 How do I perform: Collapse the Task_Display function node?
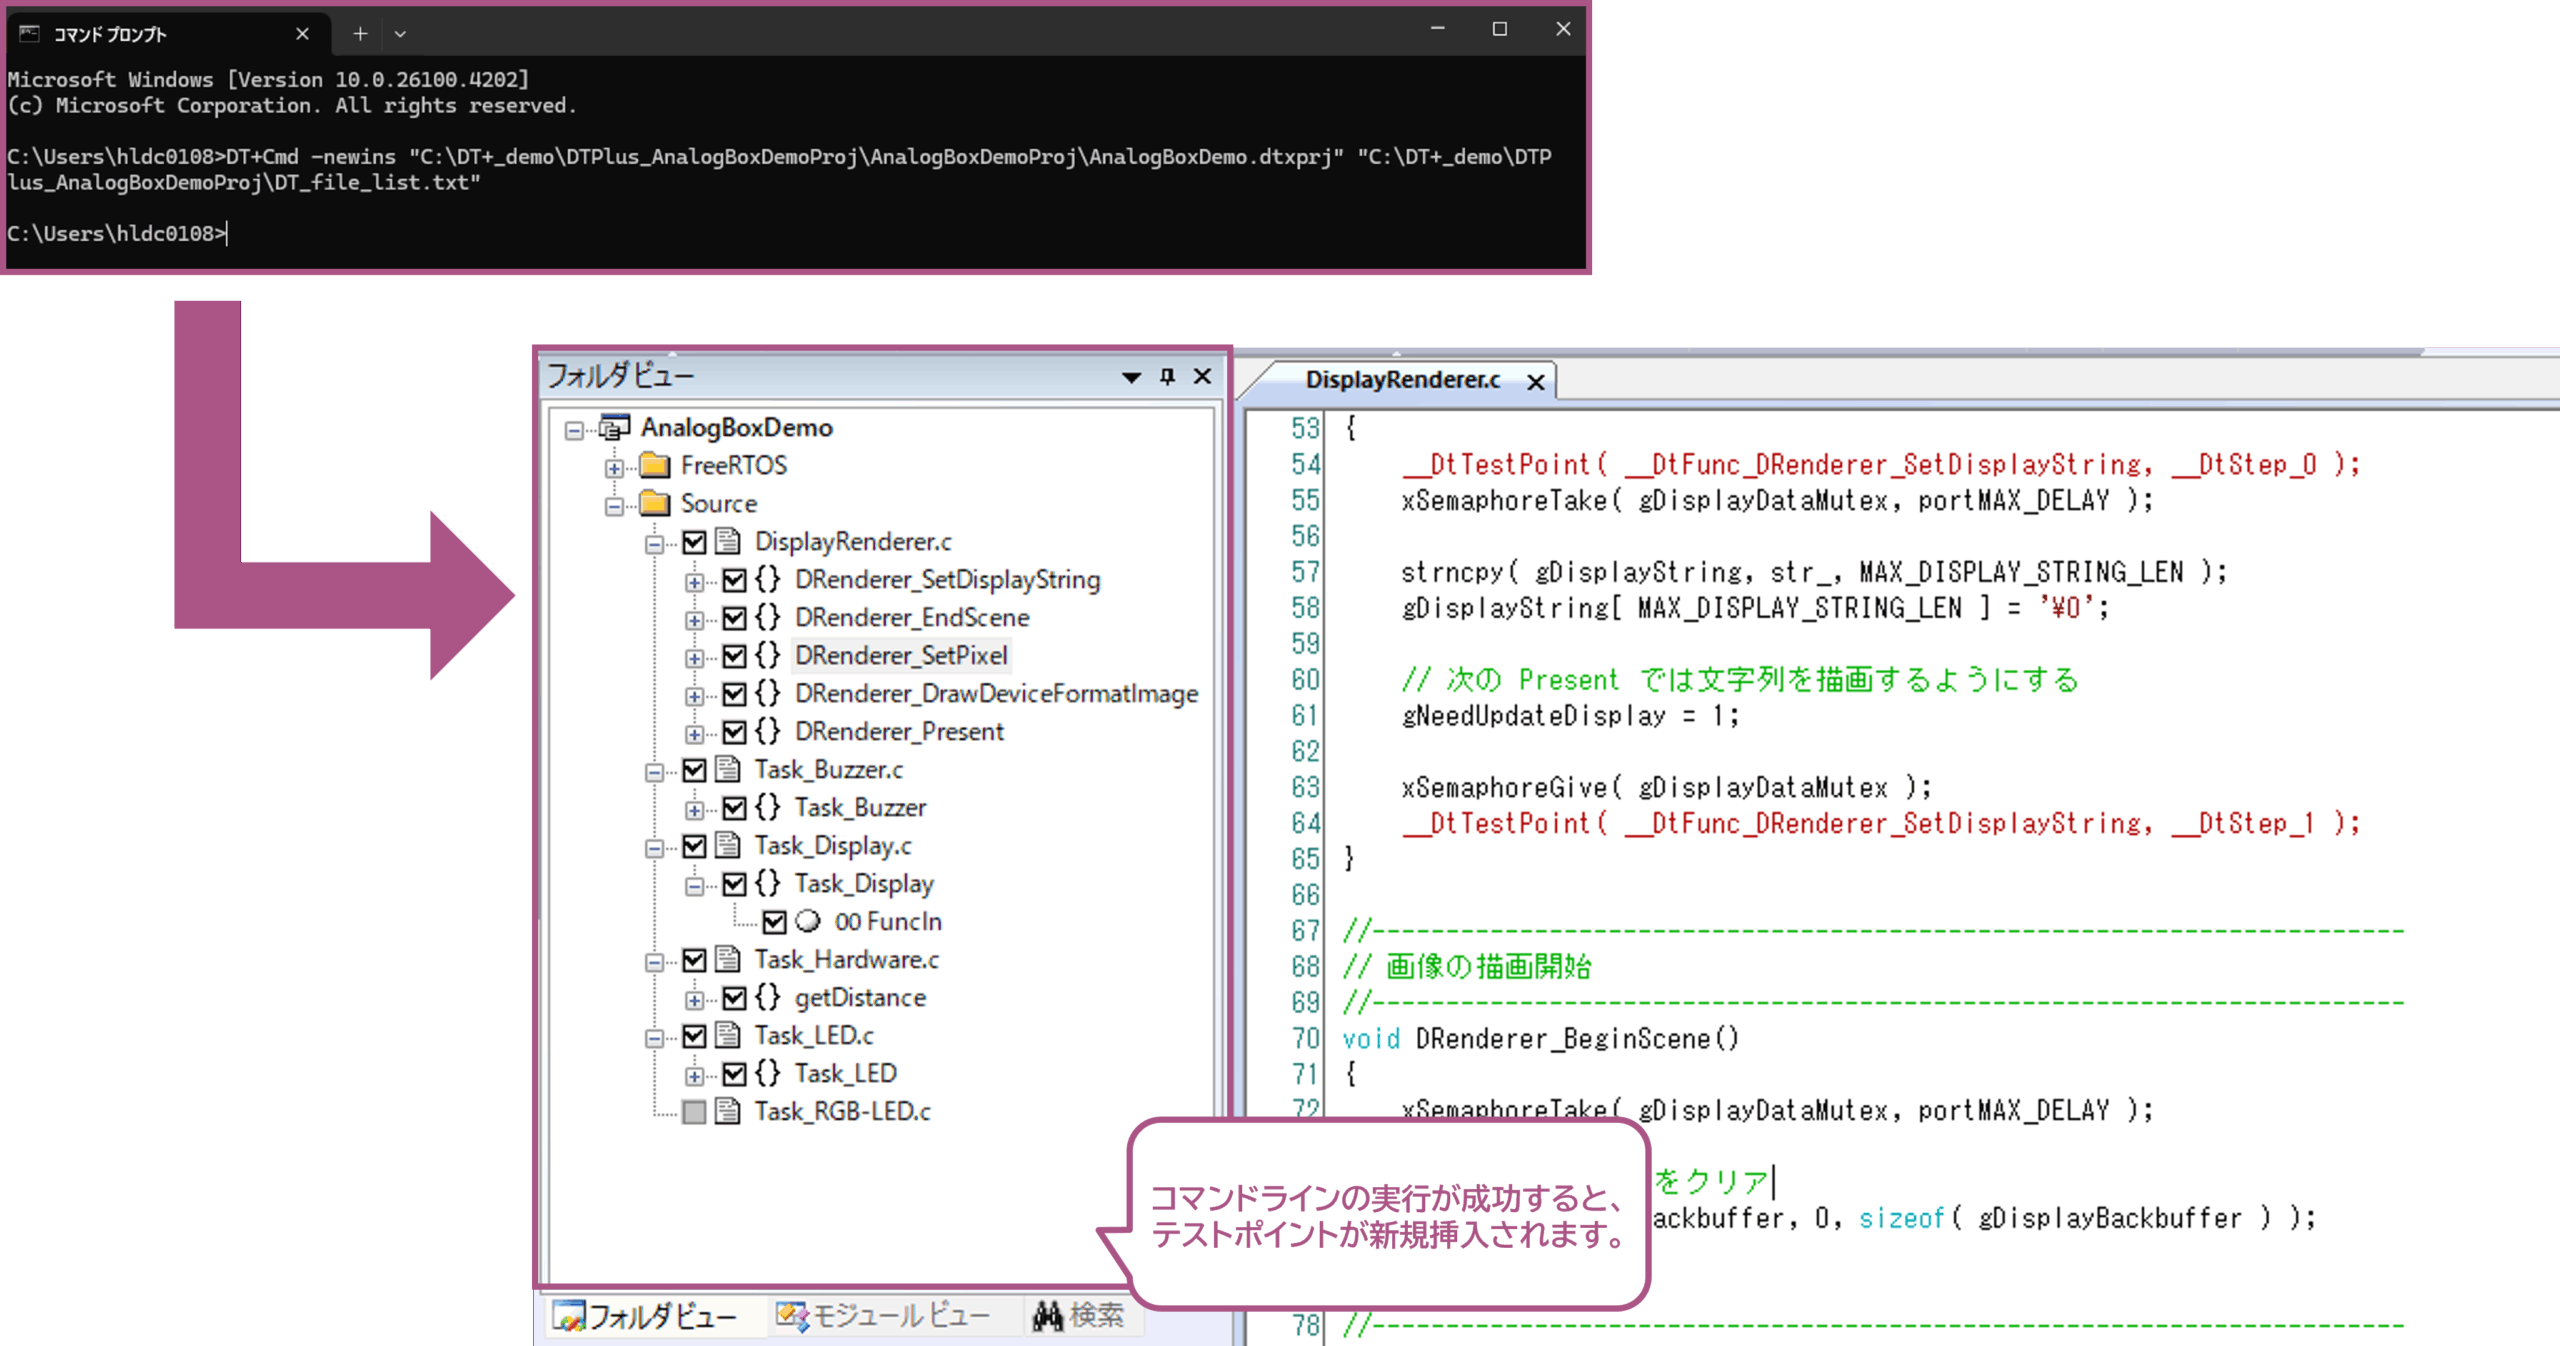click(694, 885)
